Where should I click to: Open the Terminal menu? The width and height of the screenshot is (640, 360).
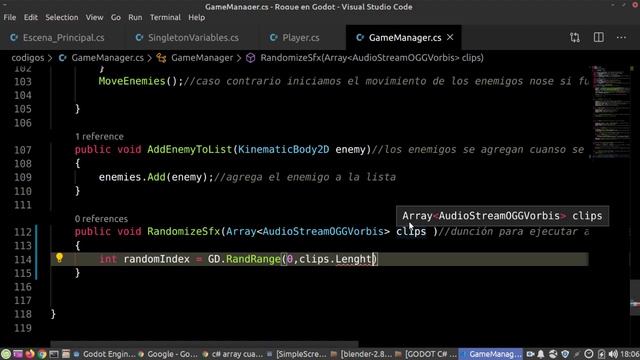[x=165, y=18]
